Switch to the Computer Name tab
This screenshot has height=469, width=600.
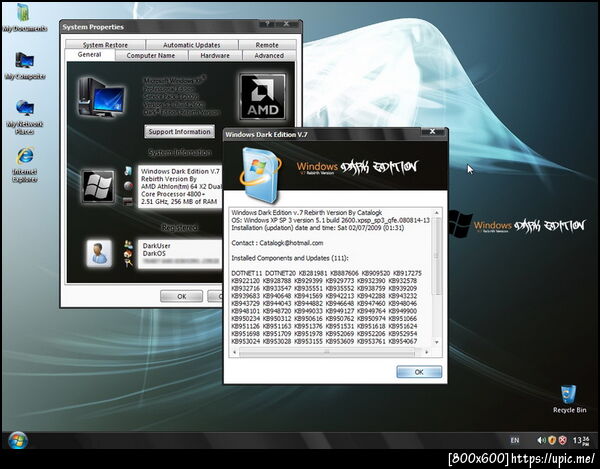click(x=151, y=55)
